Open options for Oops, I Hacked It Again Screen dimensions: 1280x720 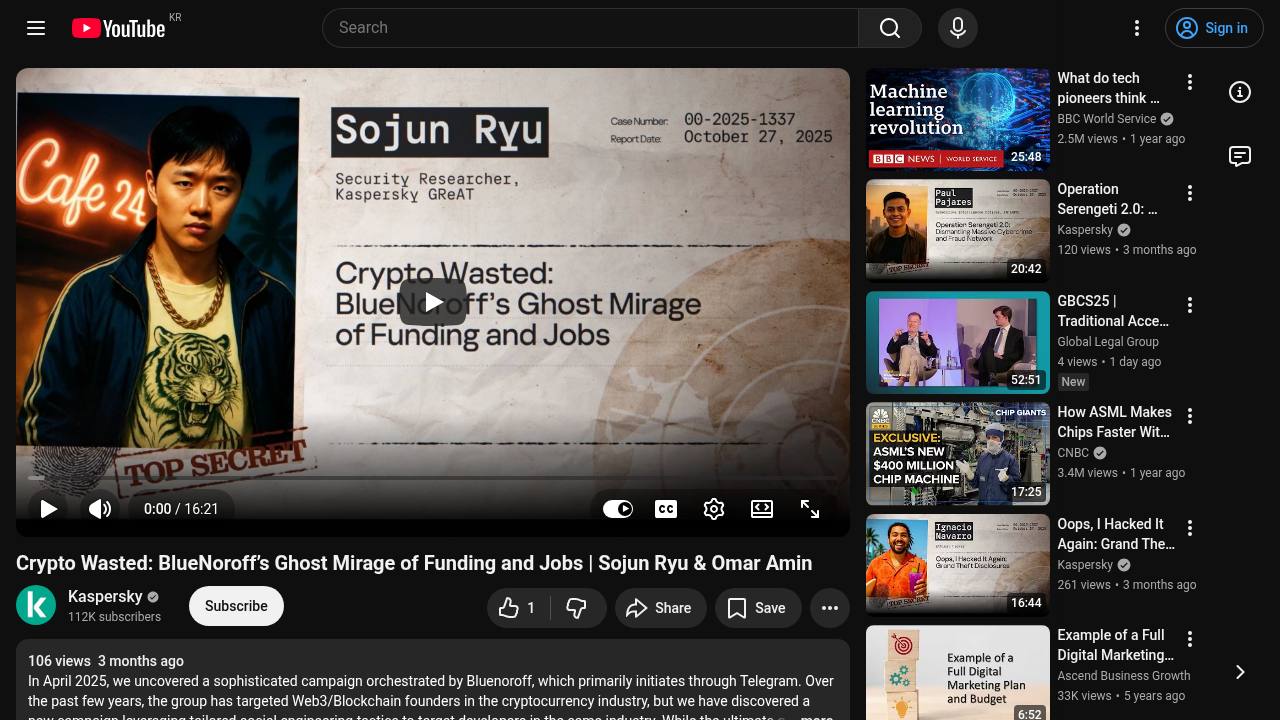1190,528
